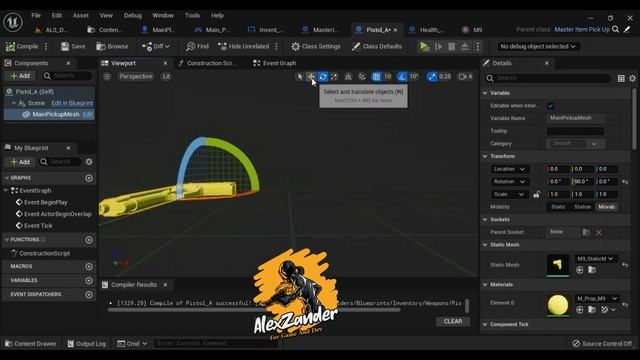
Task: Click the Eject button in the toolbar
Action: pos(464,47)
